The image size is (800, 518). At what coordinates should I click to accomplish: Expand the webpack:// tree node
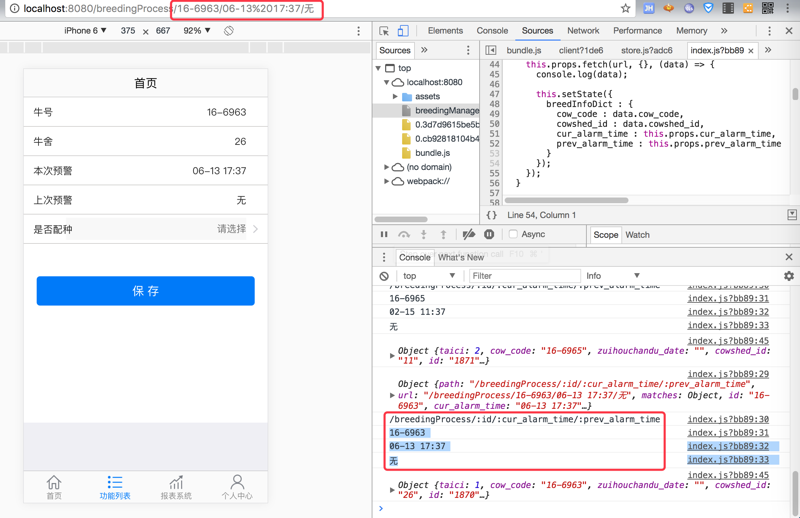coord(386,181)
